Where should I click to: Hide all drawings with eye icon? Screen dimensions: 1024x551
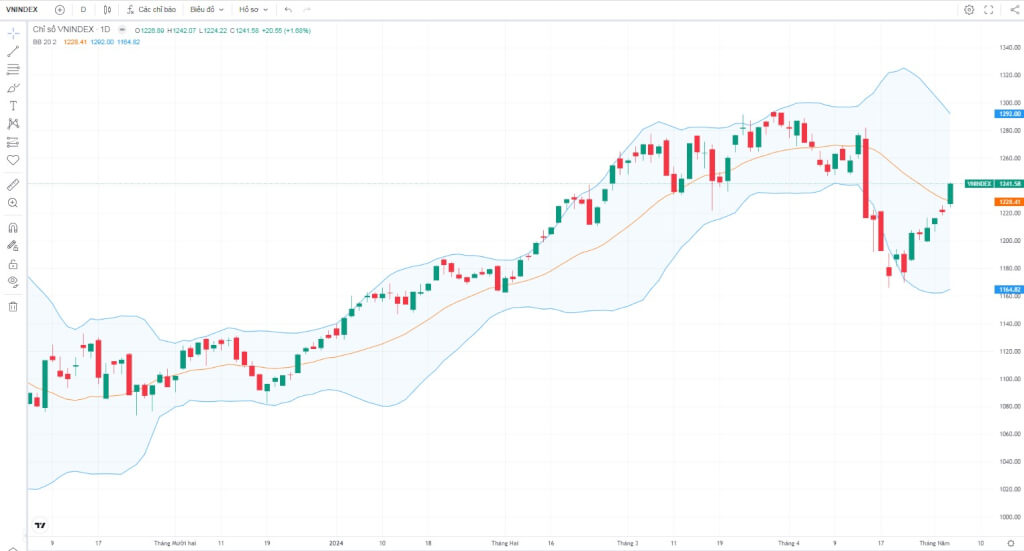(x=13, y=282)
